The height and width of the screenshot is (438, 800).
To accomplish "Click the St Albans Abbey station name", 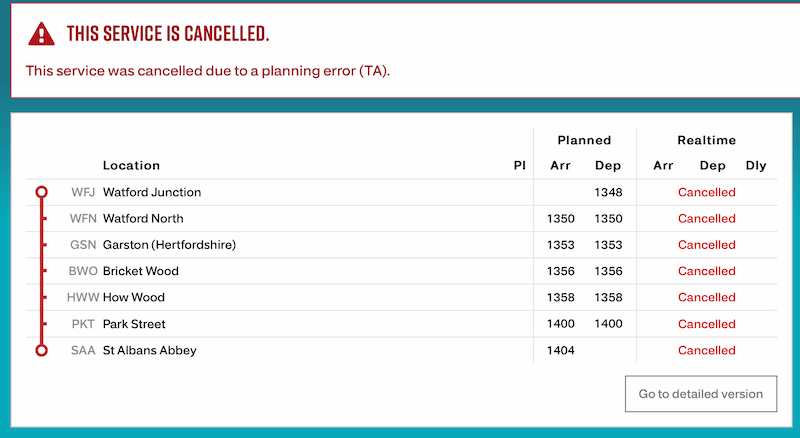I will [150, 350].
